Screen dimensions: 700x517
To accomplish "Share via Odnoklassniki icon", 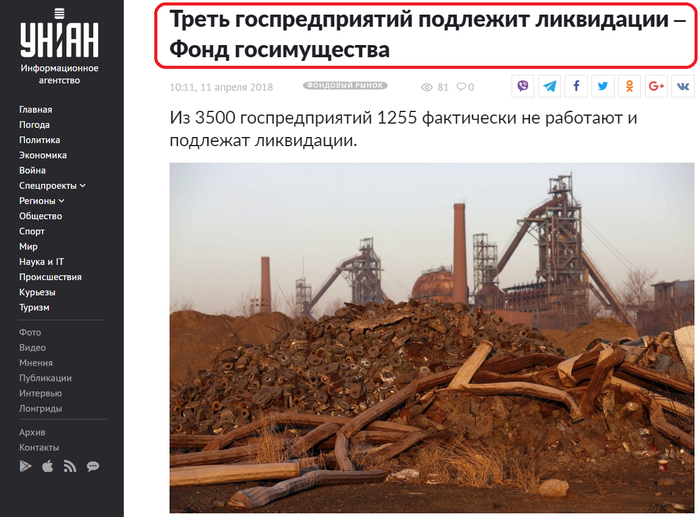I will click(x=629, y=86).
